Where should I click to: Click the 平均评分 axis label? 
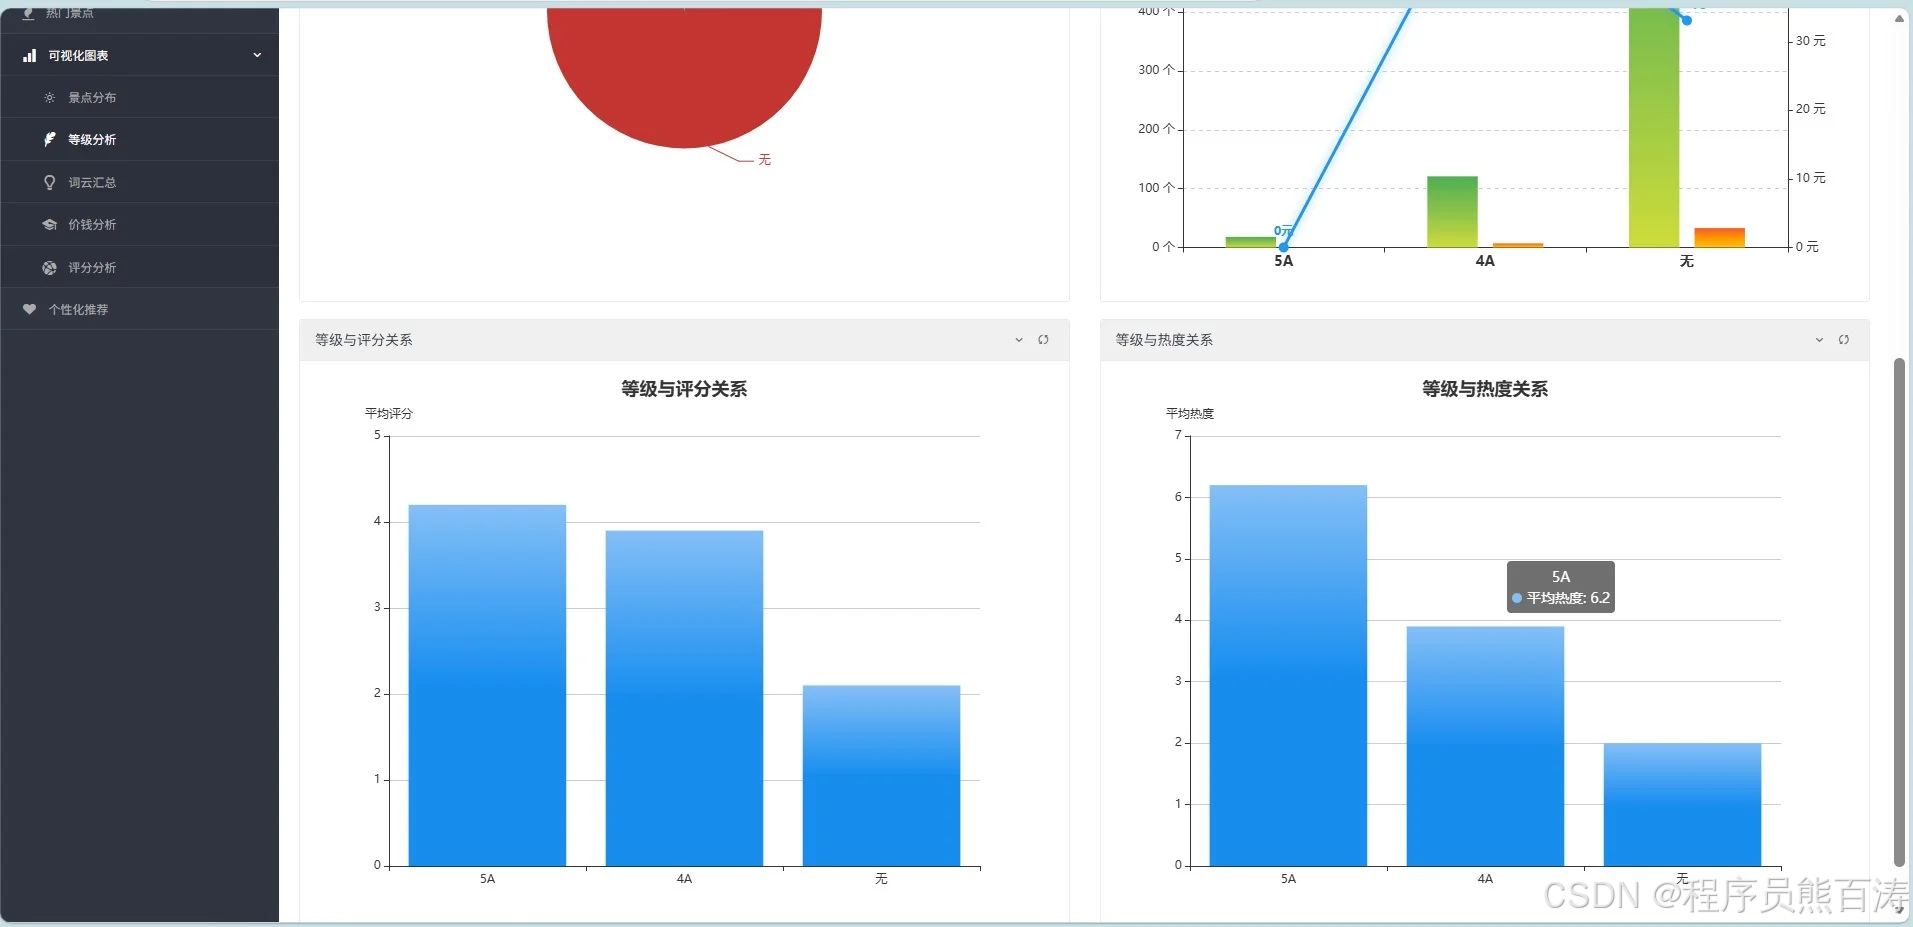tap(389, 413)
